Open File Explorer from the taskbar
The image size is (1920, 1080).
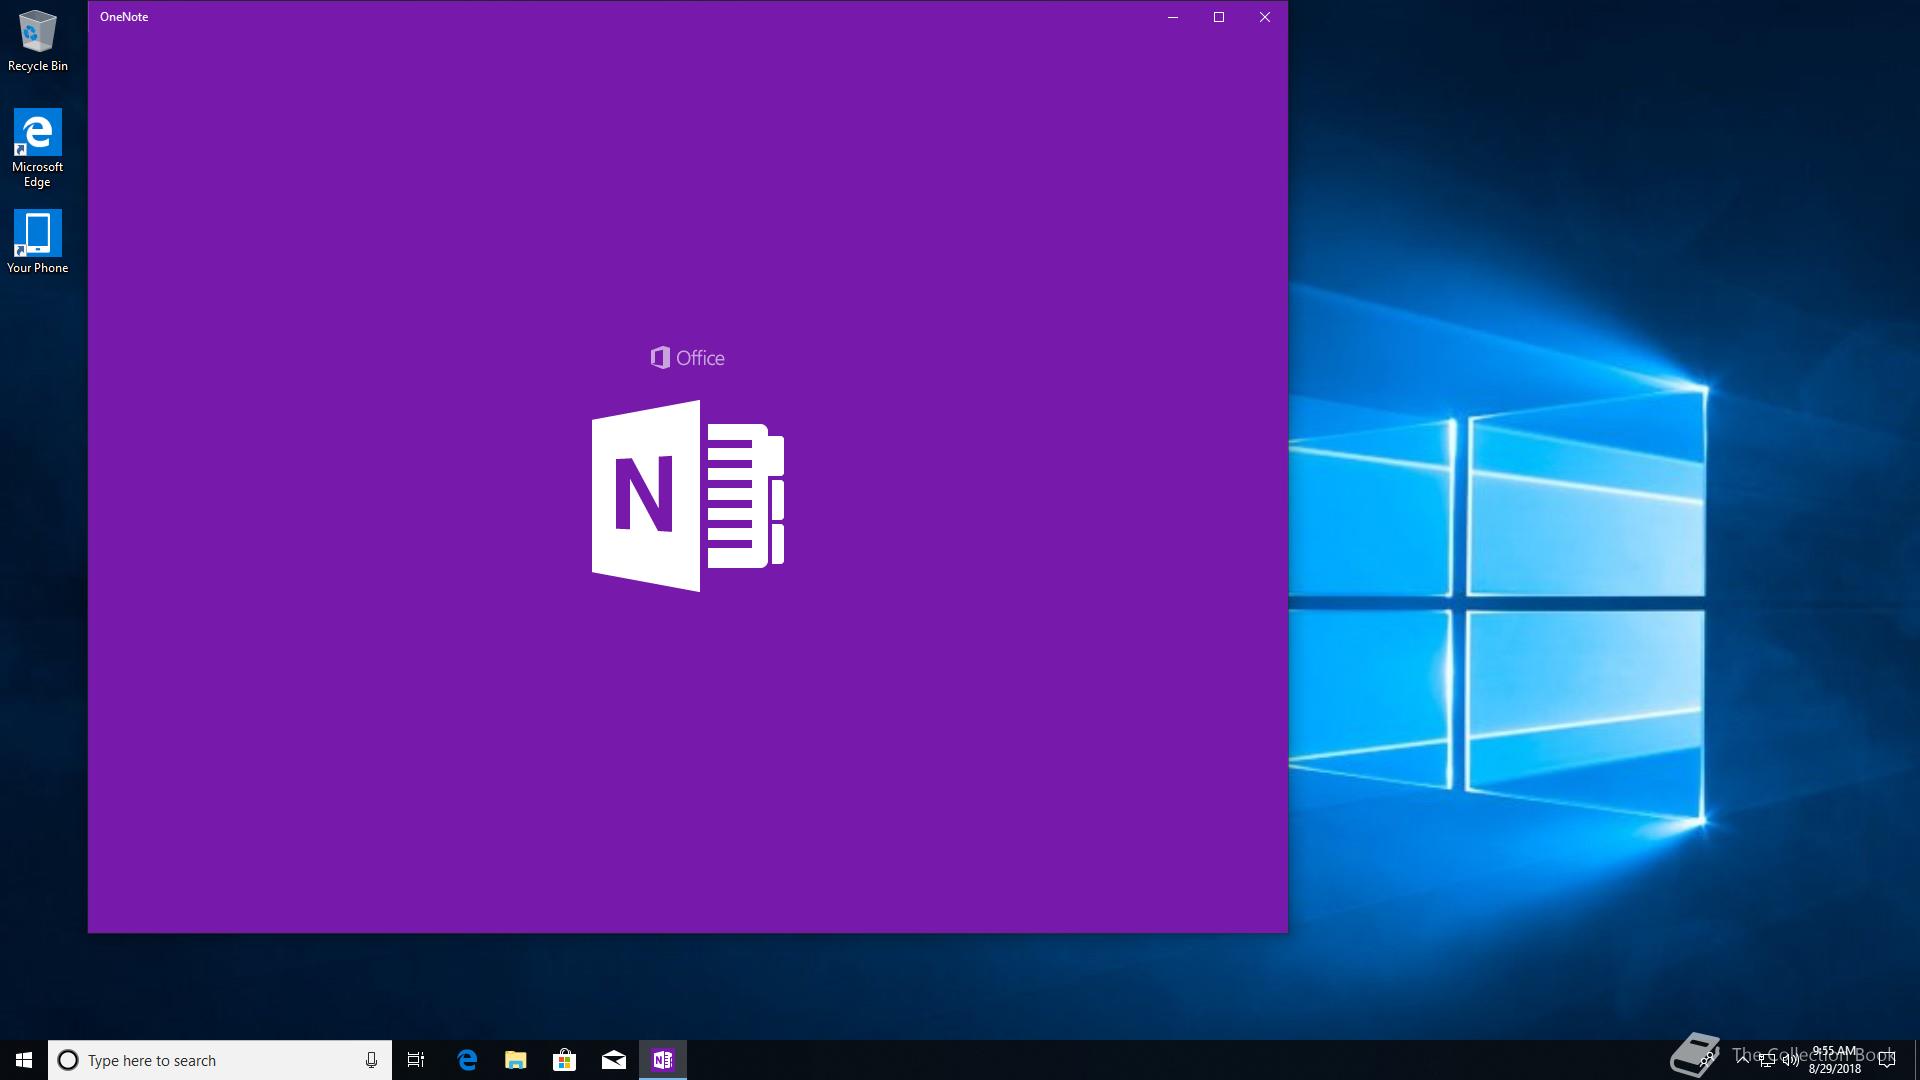click(x=516, y=1060)
